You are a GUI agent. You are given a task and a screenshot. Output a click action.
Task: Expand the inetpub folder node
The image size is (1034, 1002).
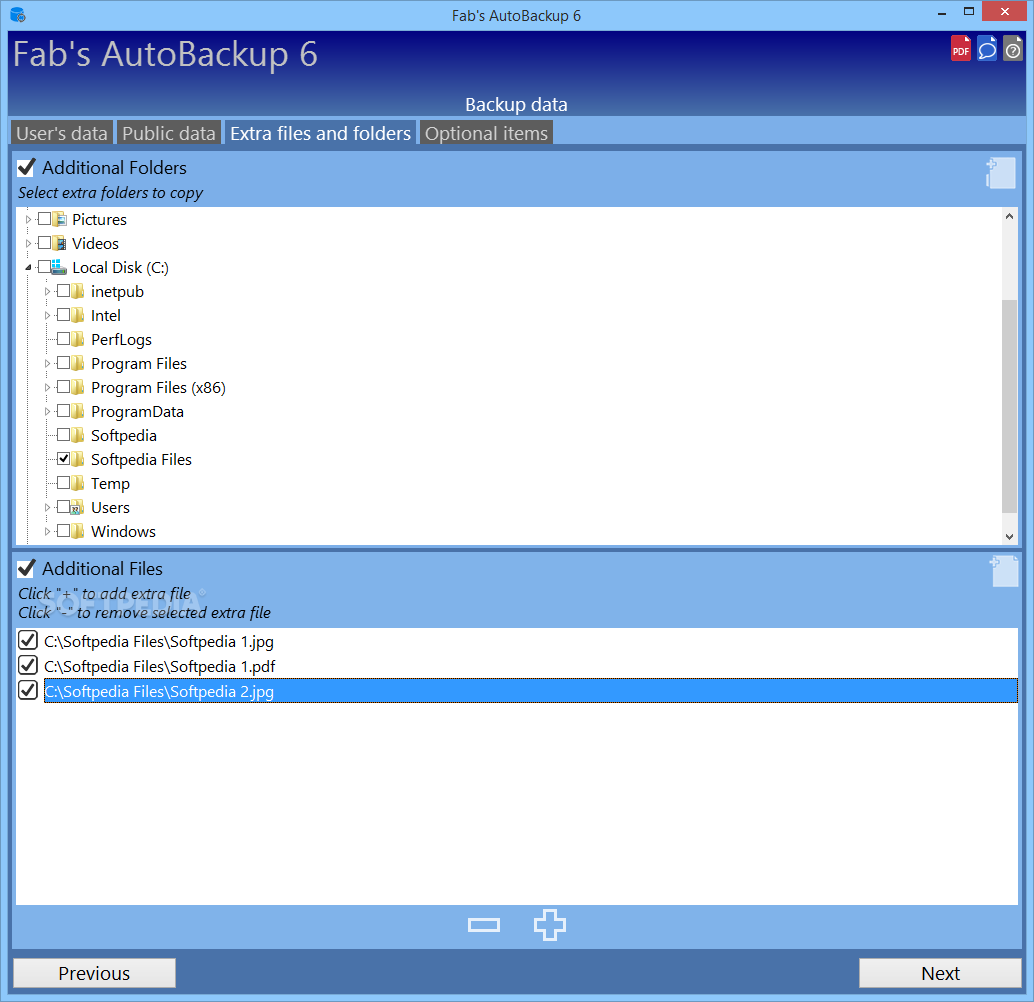click(x=47, y=291)
